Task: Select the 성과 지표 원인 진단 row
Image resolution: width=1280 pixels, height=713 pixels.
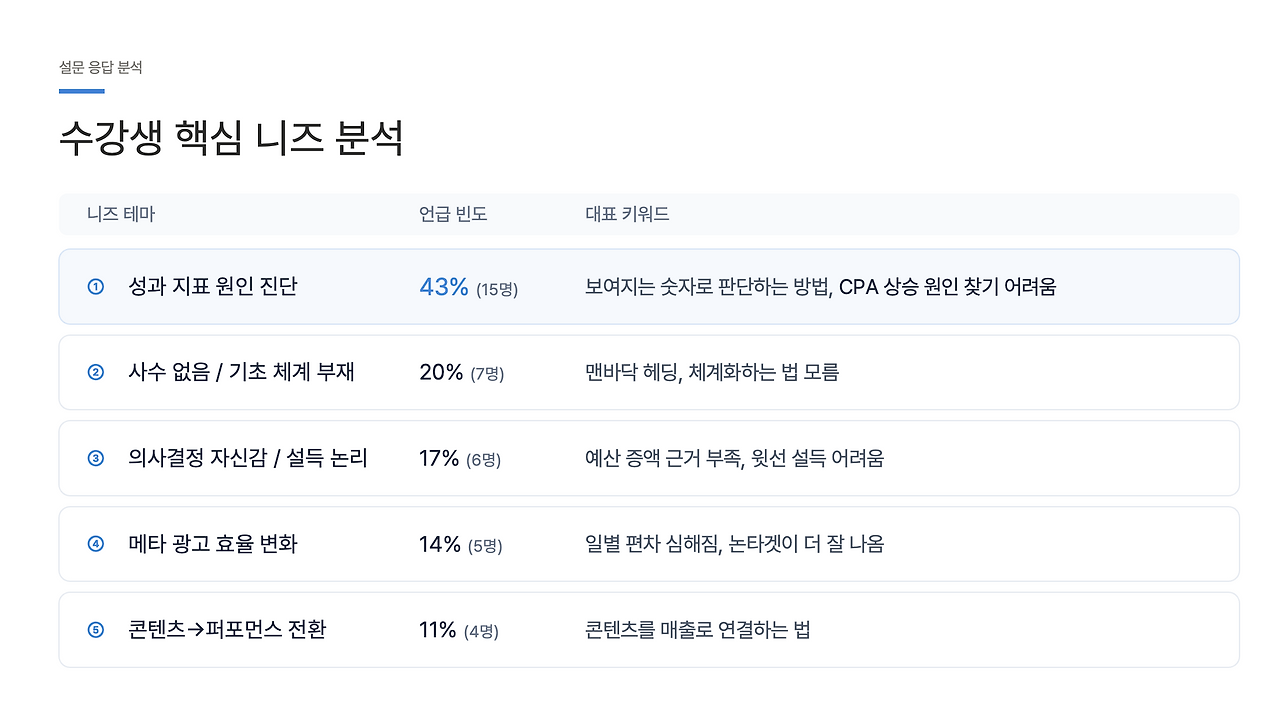Action: [x=649, y=287]
